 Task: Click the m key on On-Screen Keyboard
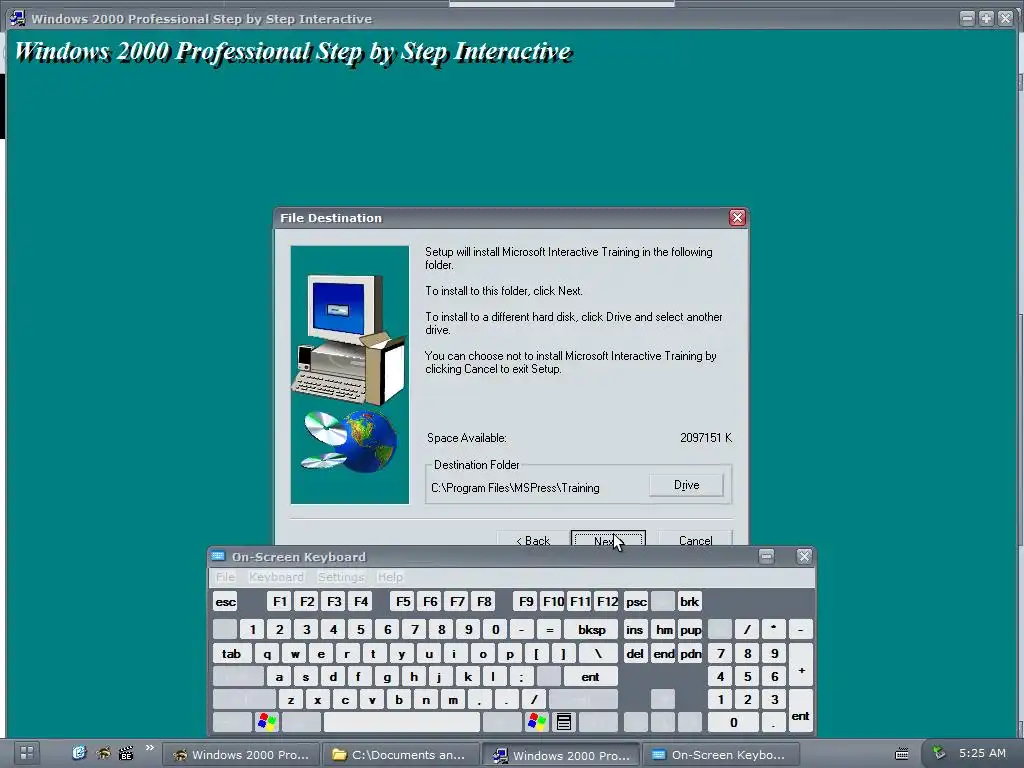coord(453,699)
